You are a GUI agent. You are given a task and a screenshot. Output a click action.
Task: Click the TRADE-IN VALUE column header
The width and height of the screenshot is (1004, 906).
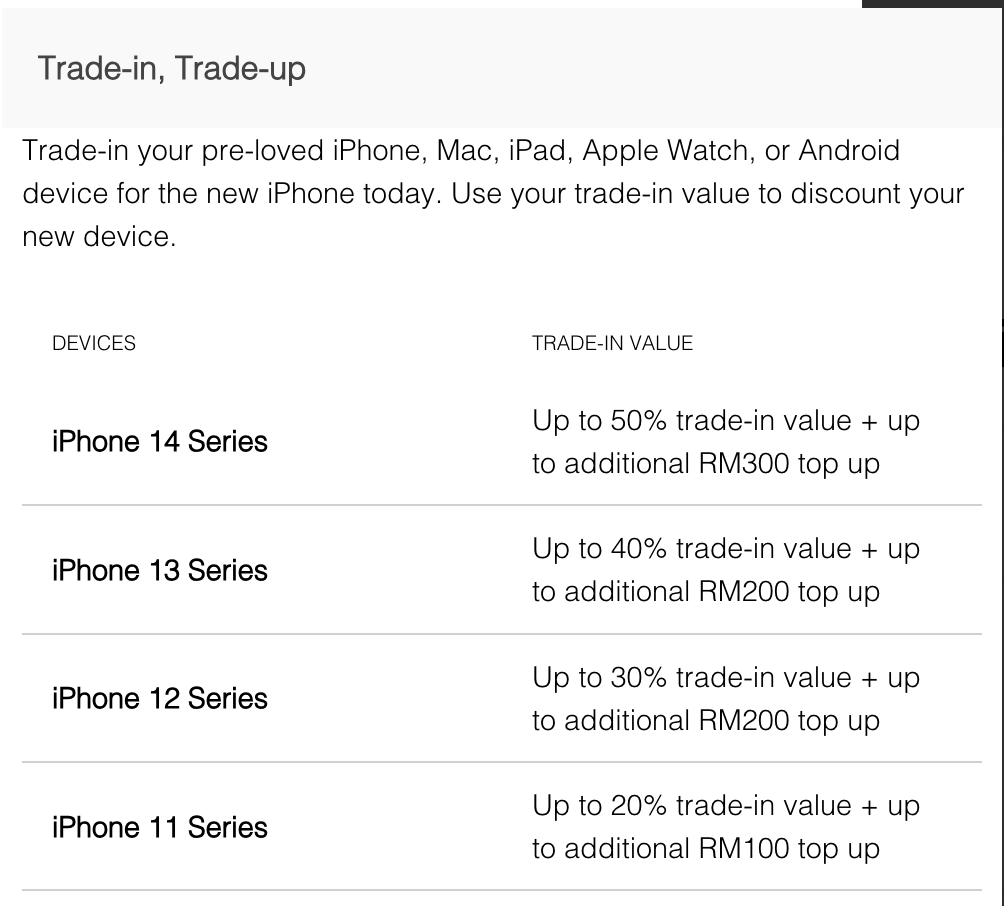click(x=612, y=343)
